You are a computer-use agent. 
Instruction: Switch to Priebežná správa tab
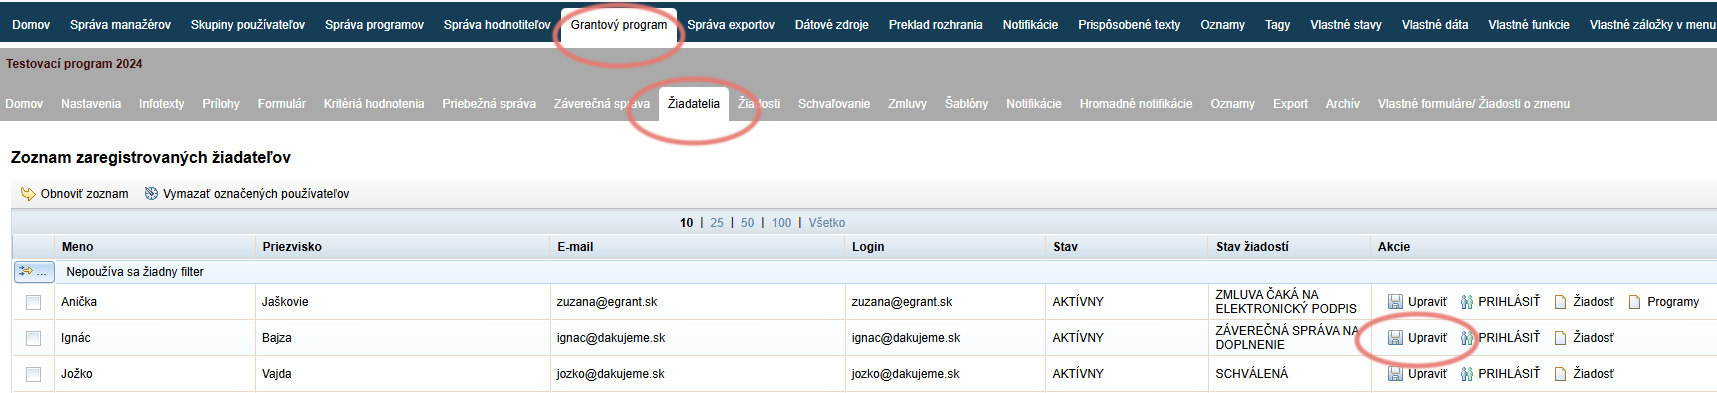point(489,104)
